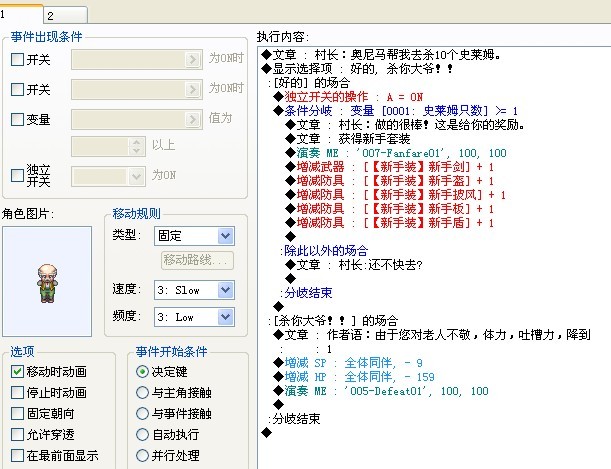Select 与主角接触 trigger radio button

[x=142, y=393]
